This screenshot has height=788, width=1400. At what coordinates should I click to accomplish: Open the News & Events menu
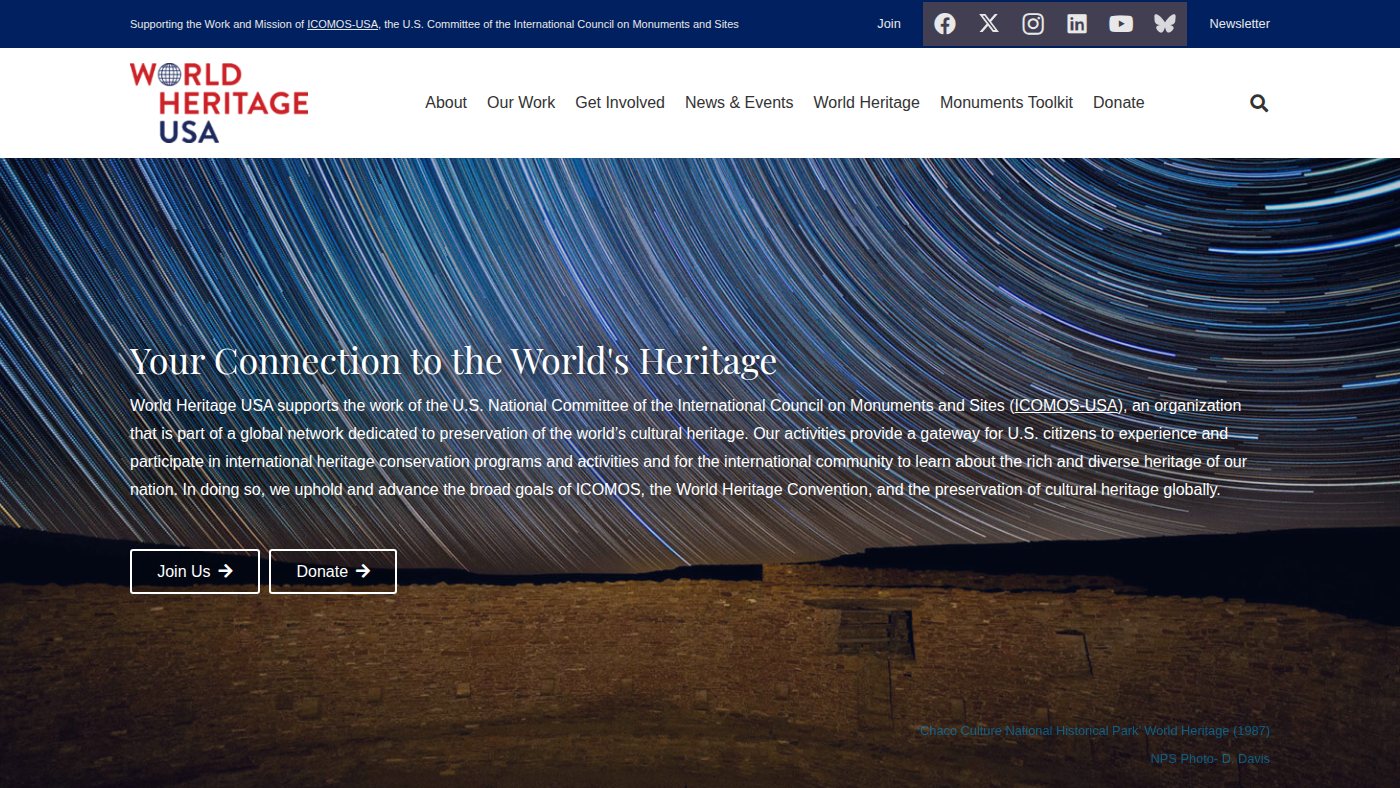pos(739,102)
